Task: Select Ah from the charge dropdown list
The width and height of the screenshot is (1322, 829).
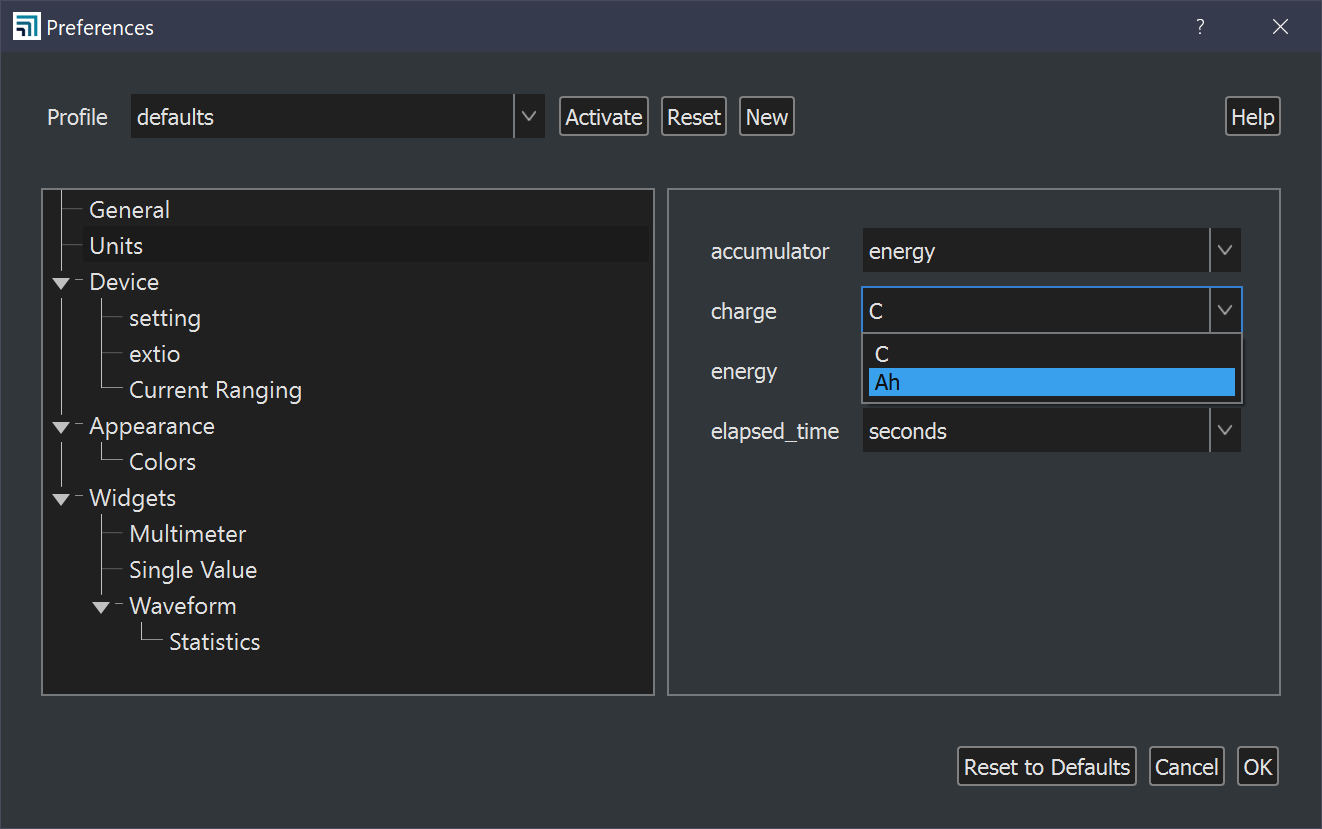Action: [1050, 382]
